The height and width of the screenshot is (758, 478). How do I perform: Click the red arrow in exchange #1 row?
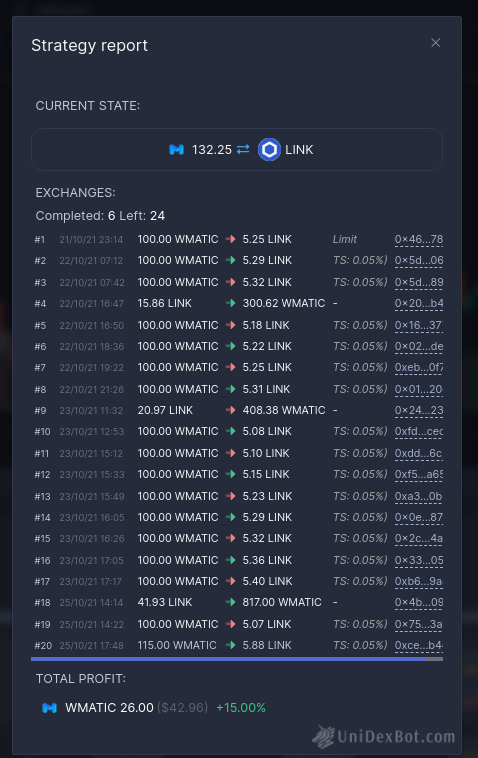click(231, 239)
